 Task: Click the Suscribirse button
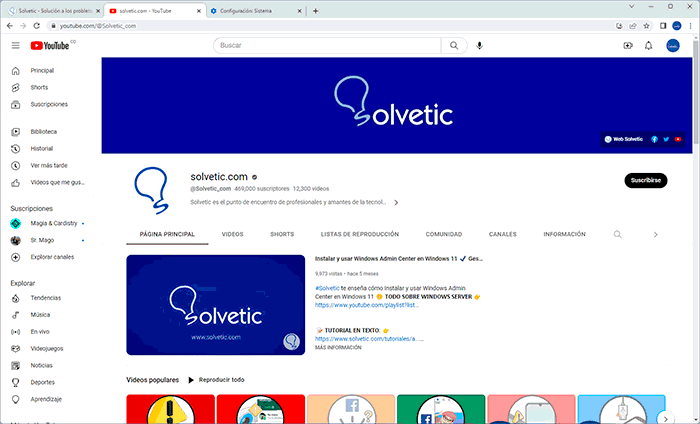[646, 180]
